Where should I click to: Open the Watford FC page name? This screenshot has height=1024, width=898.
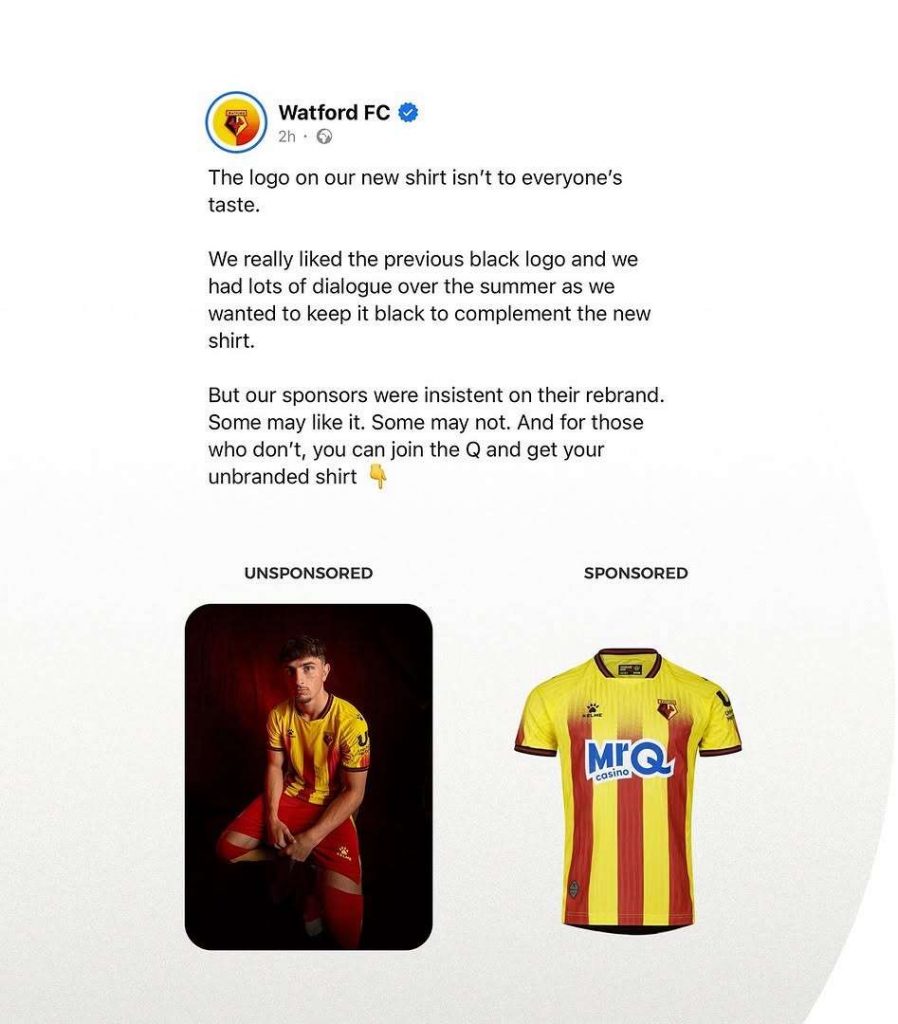tap(334, 112)
